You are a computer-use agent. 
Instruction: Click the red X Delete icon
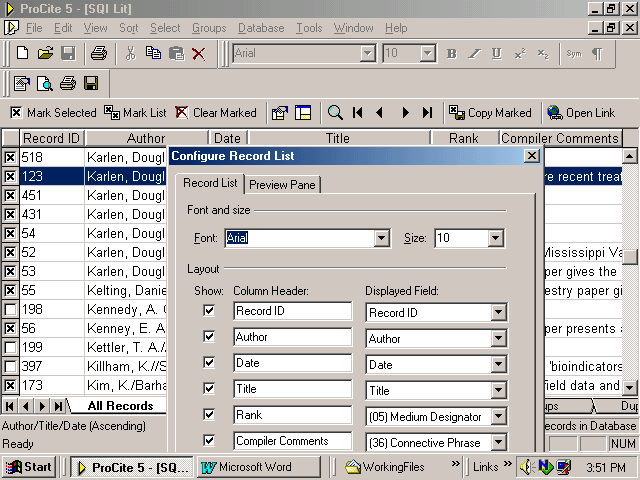click(x=199, y=53)
